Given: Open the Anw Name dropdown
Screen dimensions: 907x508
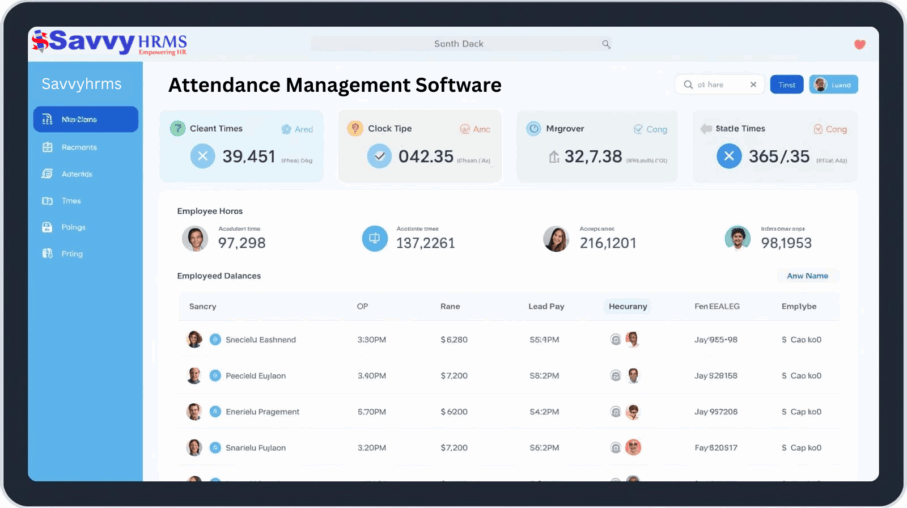Looking at the screenshot, I should [807, 276].
